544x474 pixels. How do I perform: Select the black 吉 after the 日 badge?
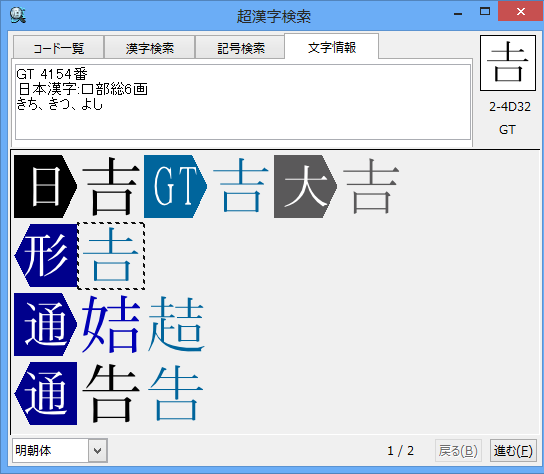[110, 186]
